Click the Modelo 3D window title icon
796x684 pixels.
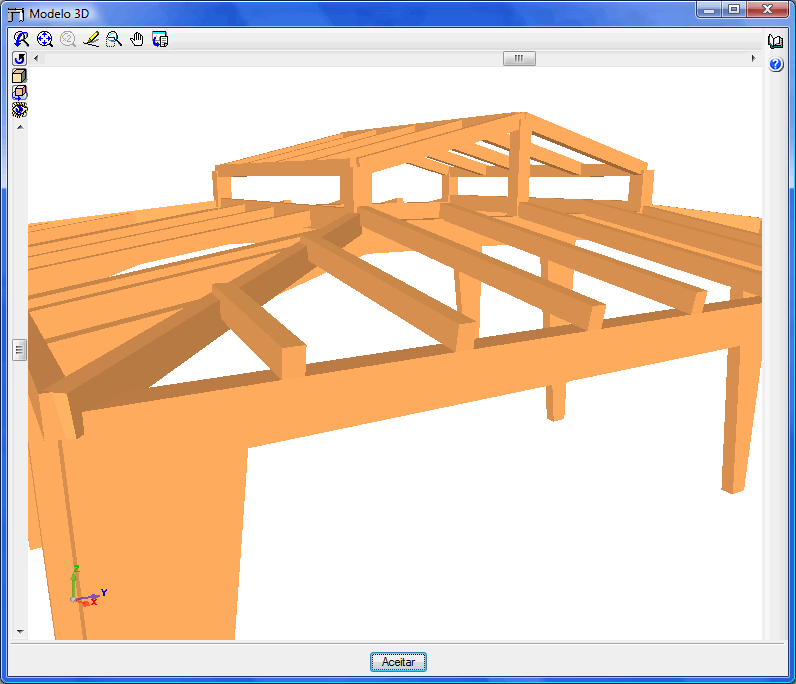coord(16,14)
